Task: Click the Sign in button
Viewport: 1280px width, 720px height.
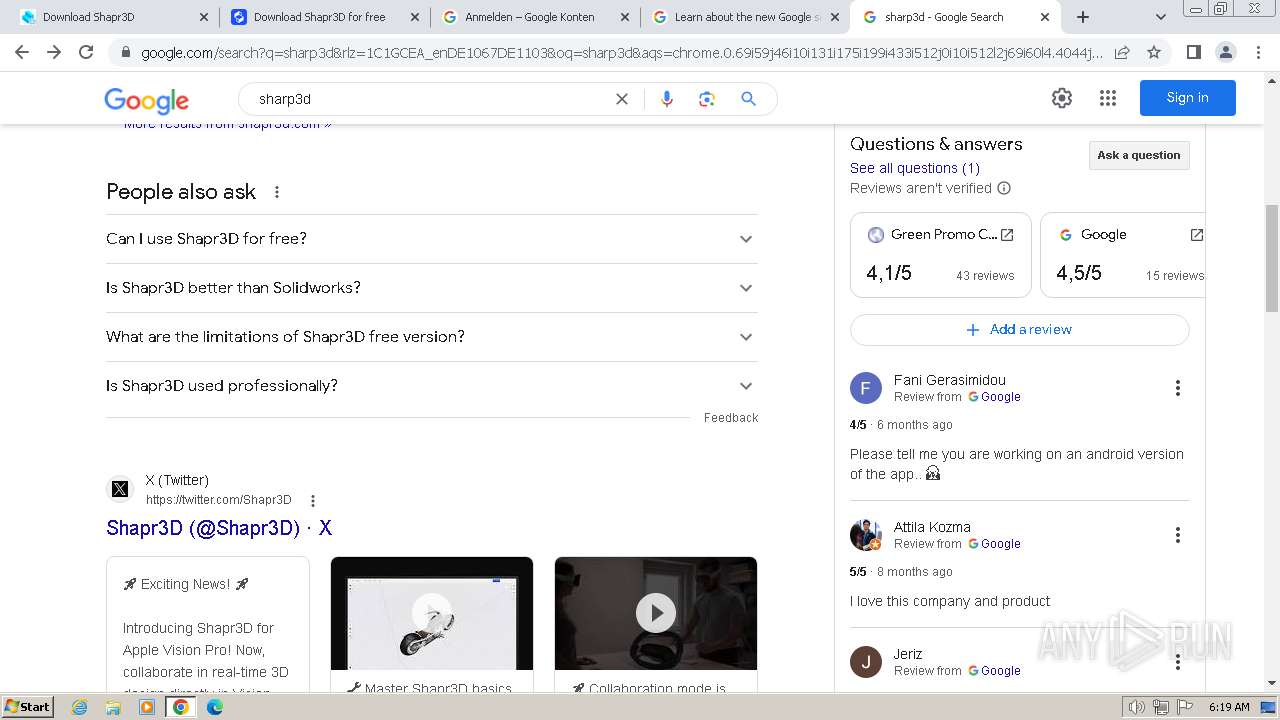Action: [1187, 97]
